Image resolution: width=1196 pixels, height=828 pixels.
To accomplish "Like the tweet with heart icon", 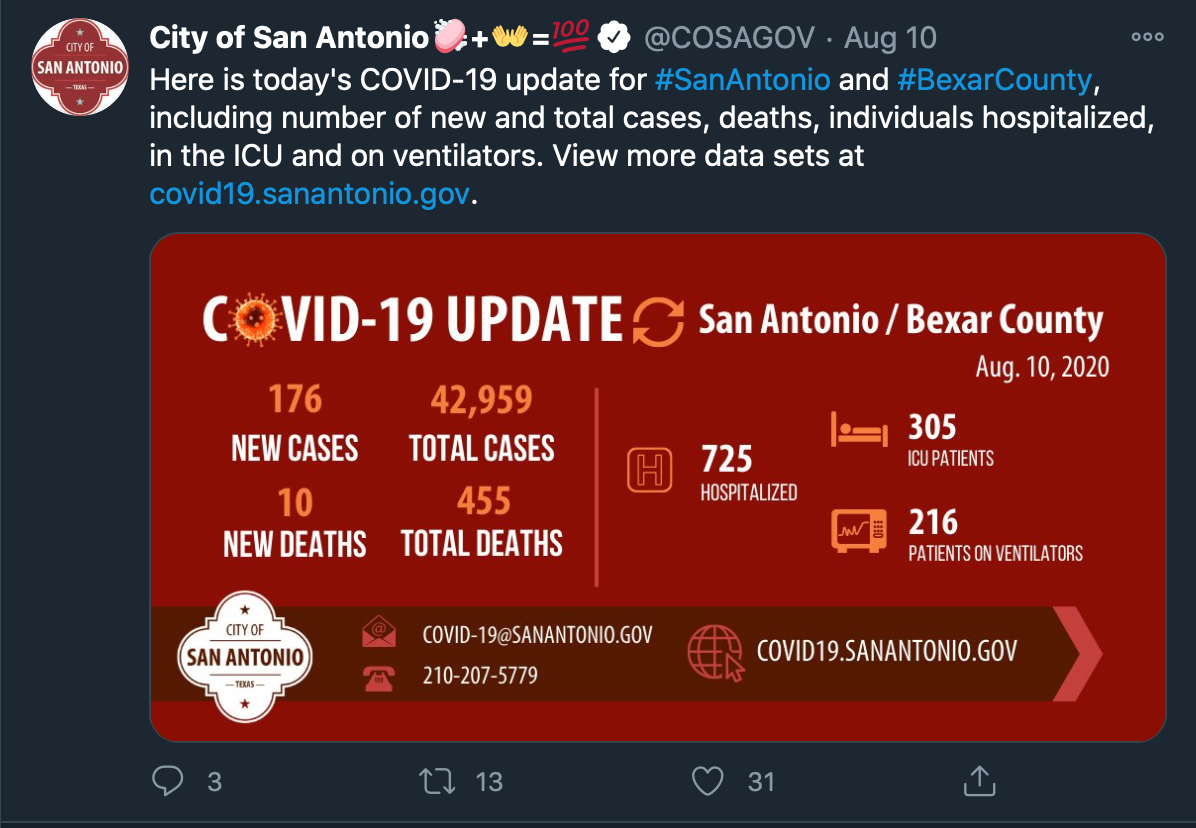I will coord(708,781).
